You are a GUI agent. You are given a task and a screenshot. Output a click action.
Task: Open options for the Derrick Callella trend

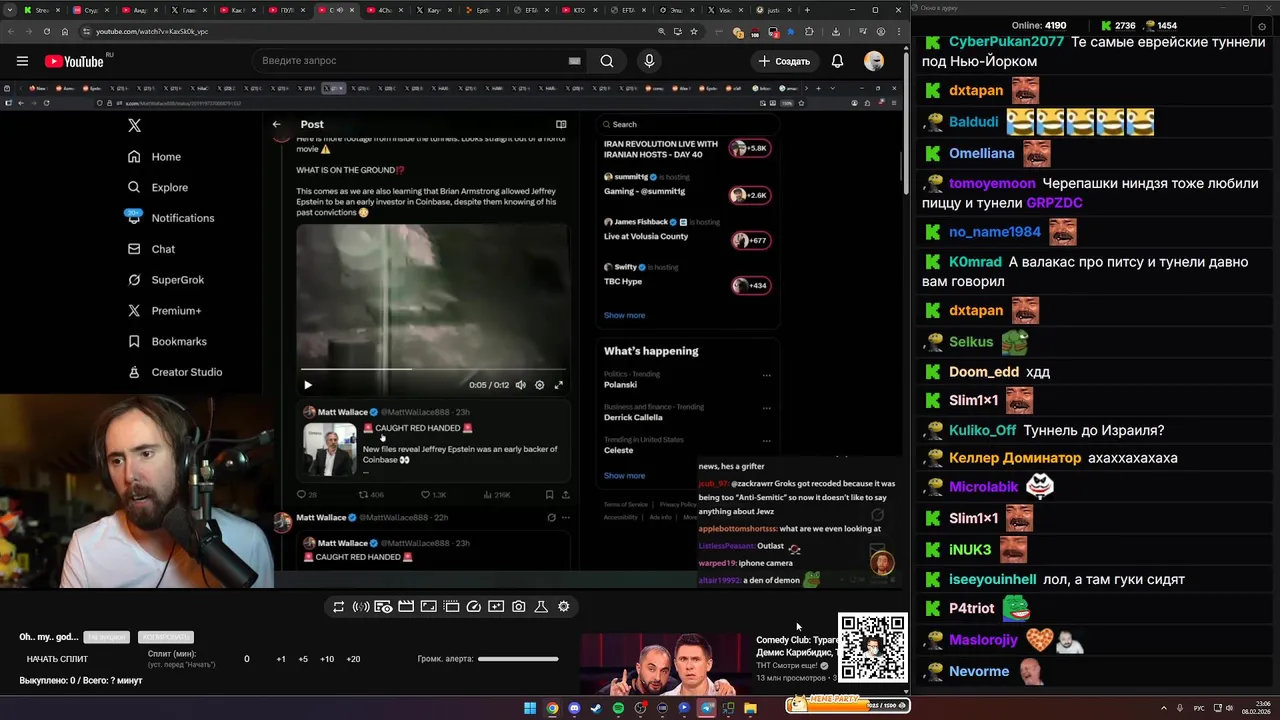coord(767,408)
